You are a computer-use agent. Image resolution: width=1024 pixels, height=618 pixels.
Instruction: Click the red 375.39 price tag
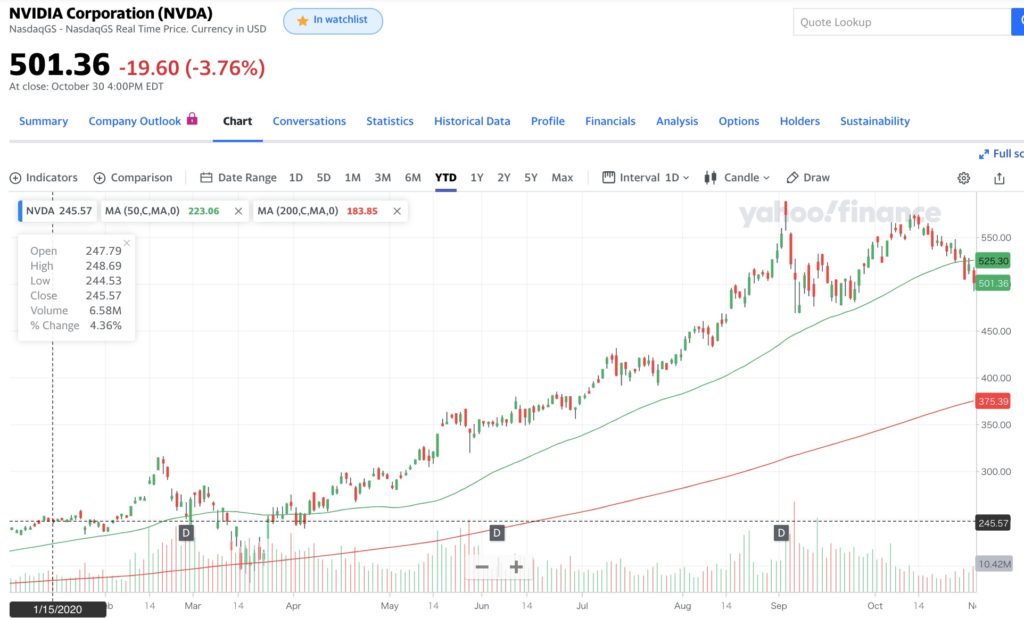[993, 401]
